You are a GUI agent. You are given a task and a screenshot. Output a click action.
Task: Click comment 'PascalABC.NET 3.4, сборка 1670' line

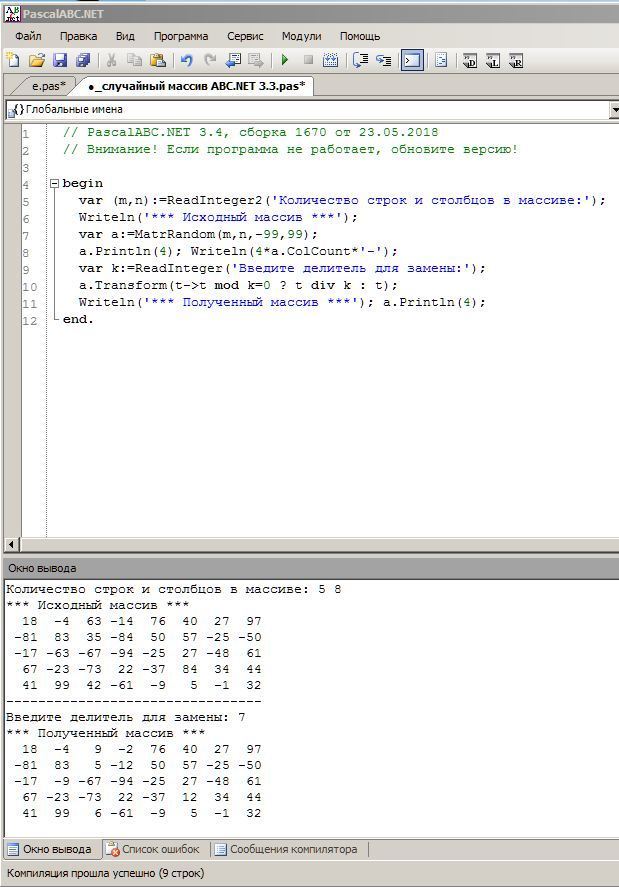pyautogui.click(x=251, y=132)
